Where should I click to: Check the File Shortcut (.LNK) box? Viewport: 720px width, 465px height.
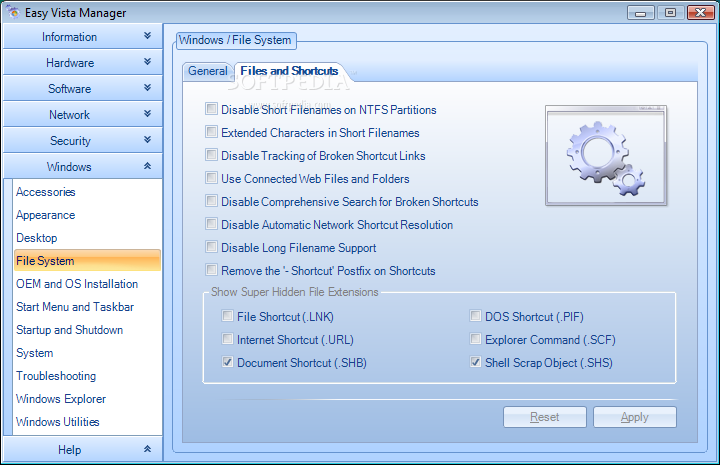point(227,316)
